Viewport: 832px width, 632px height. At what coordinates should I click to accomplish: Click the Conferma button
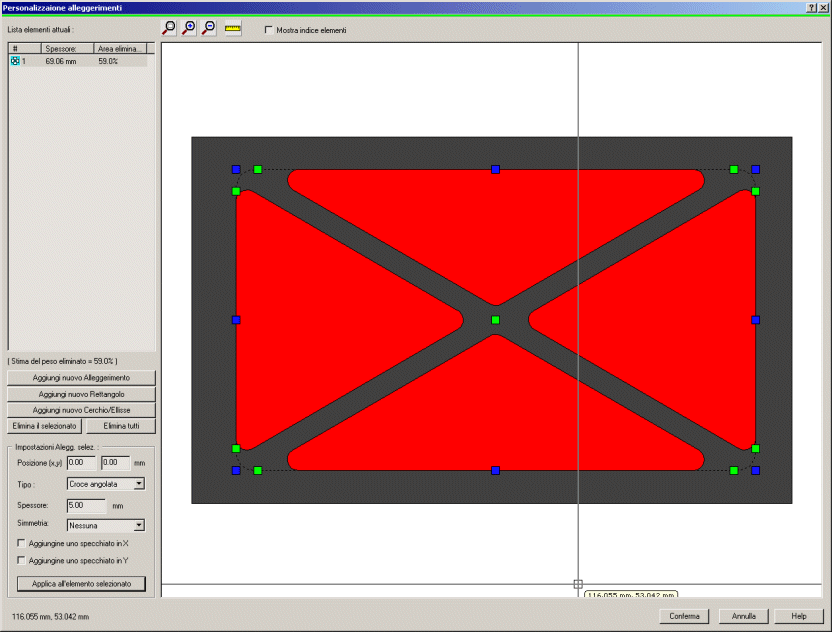pyautogui.click(x=684, y=616)
